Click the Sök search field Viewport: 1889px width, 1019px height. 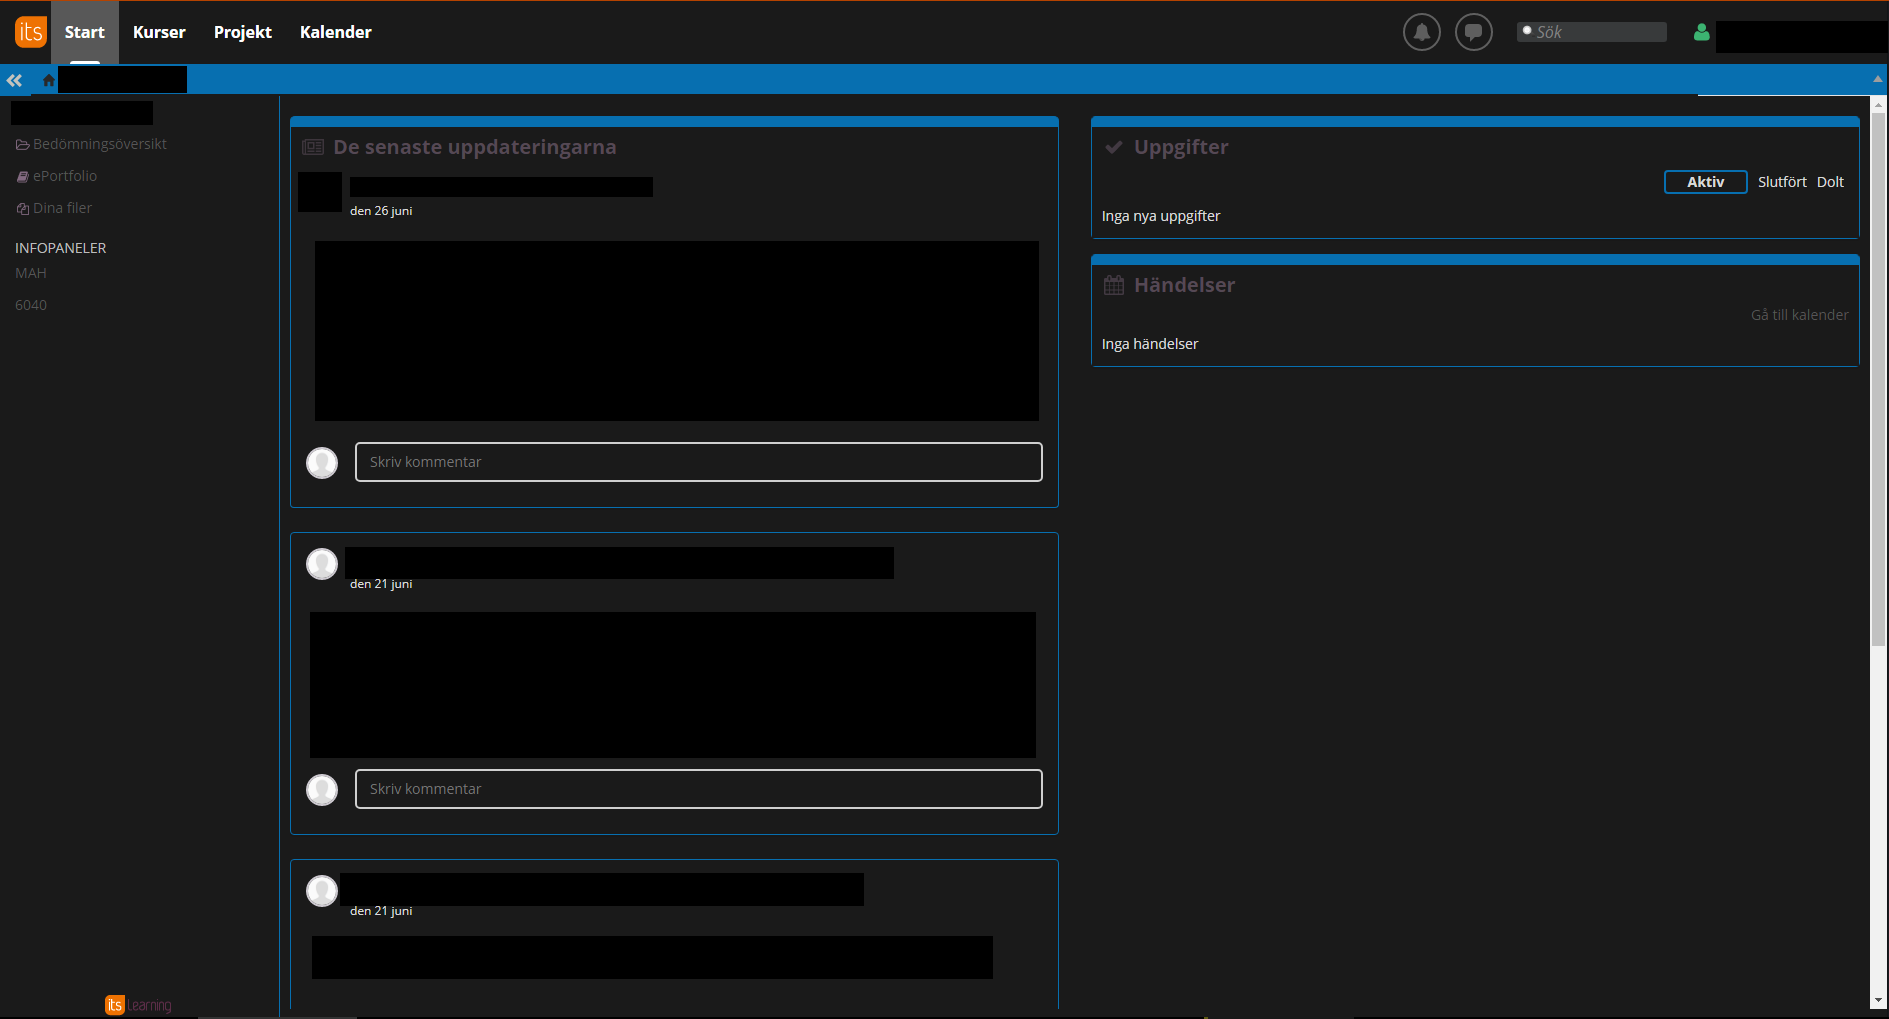point(1597,32)
